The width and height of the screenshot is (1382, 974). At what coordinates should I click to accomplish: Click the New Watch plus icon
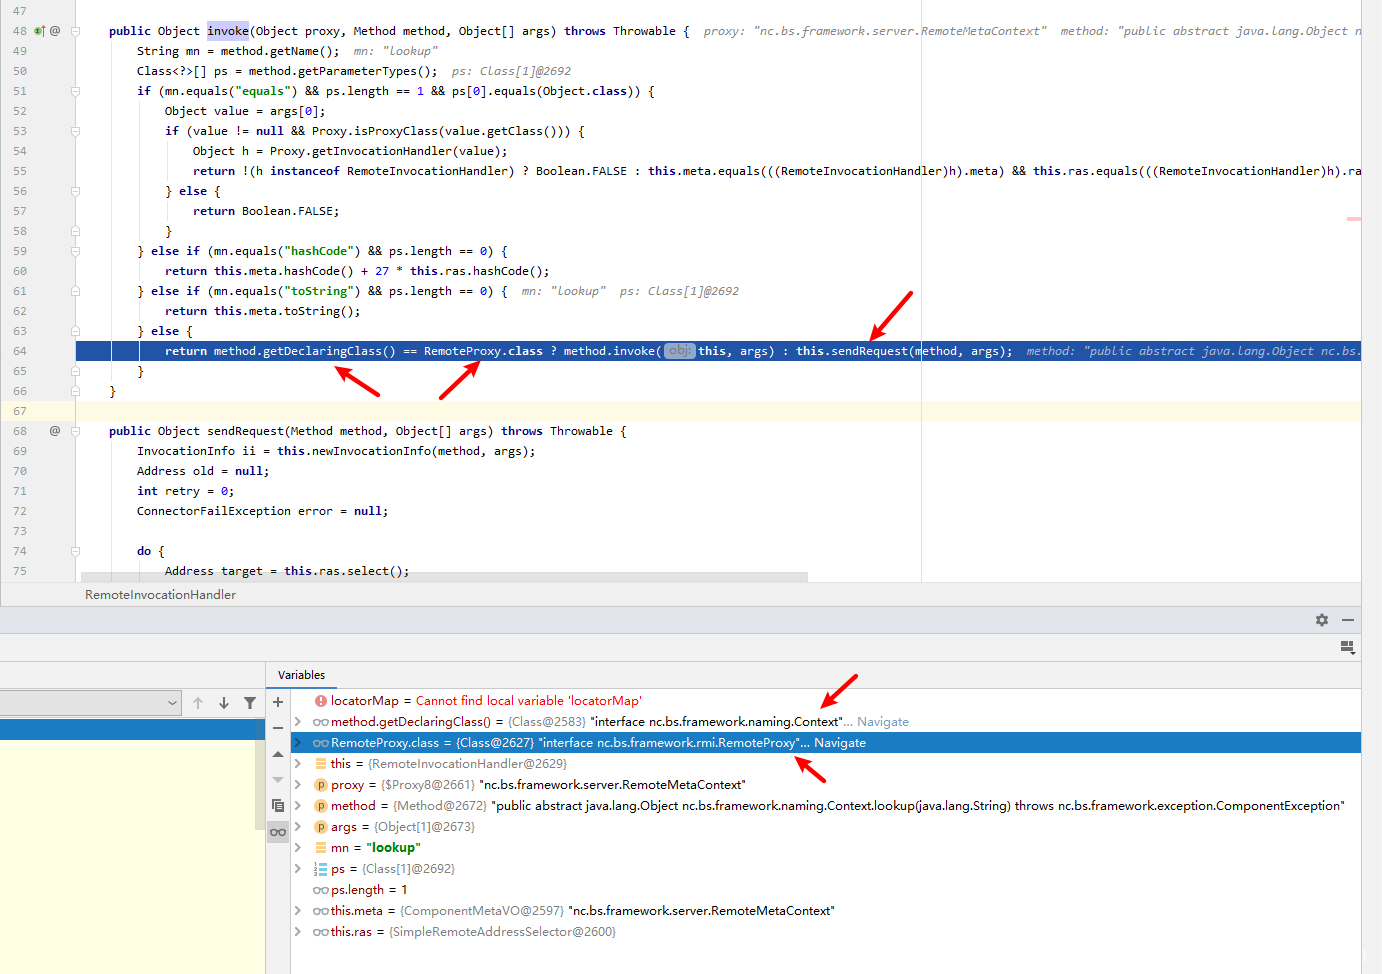(x=278, y=702)
